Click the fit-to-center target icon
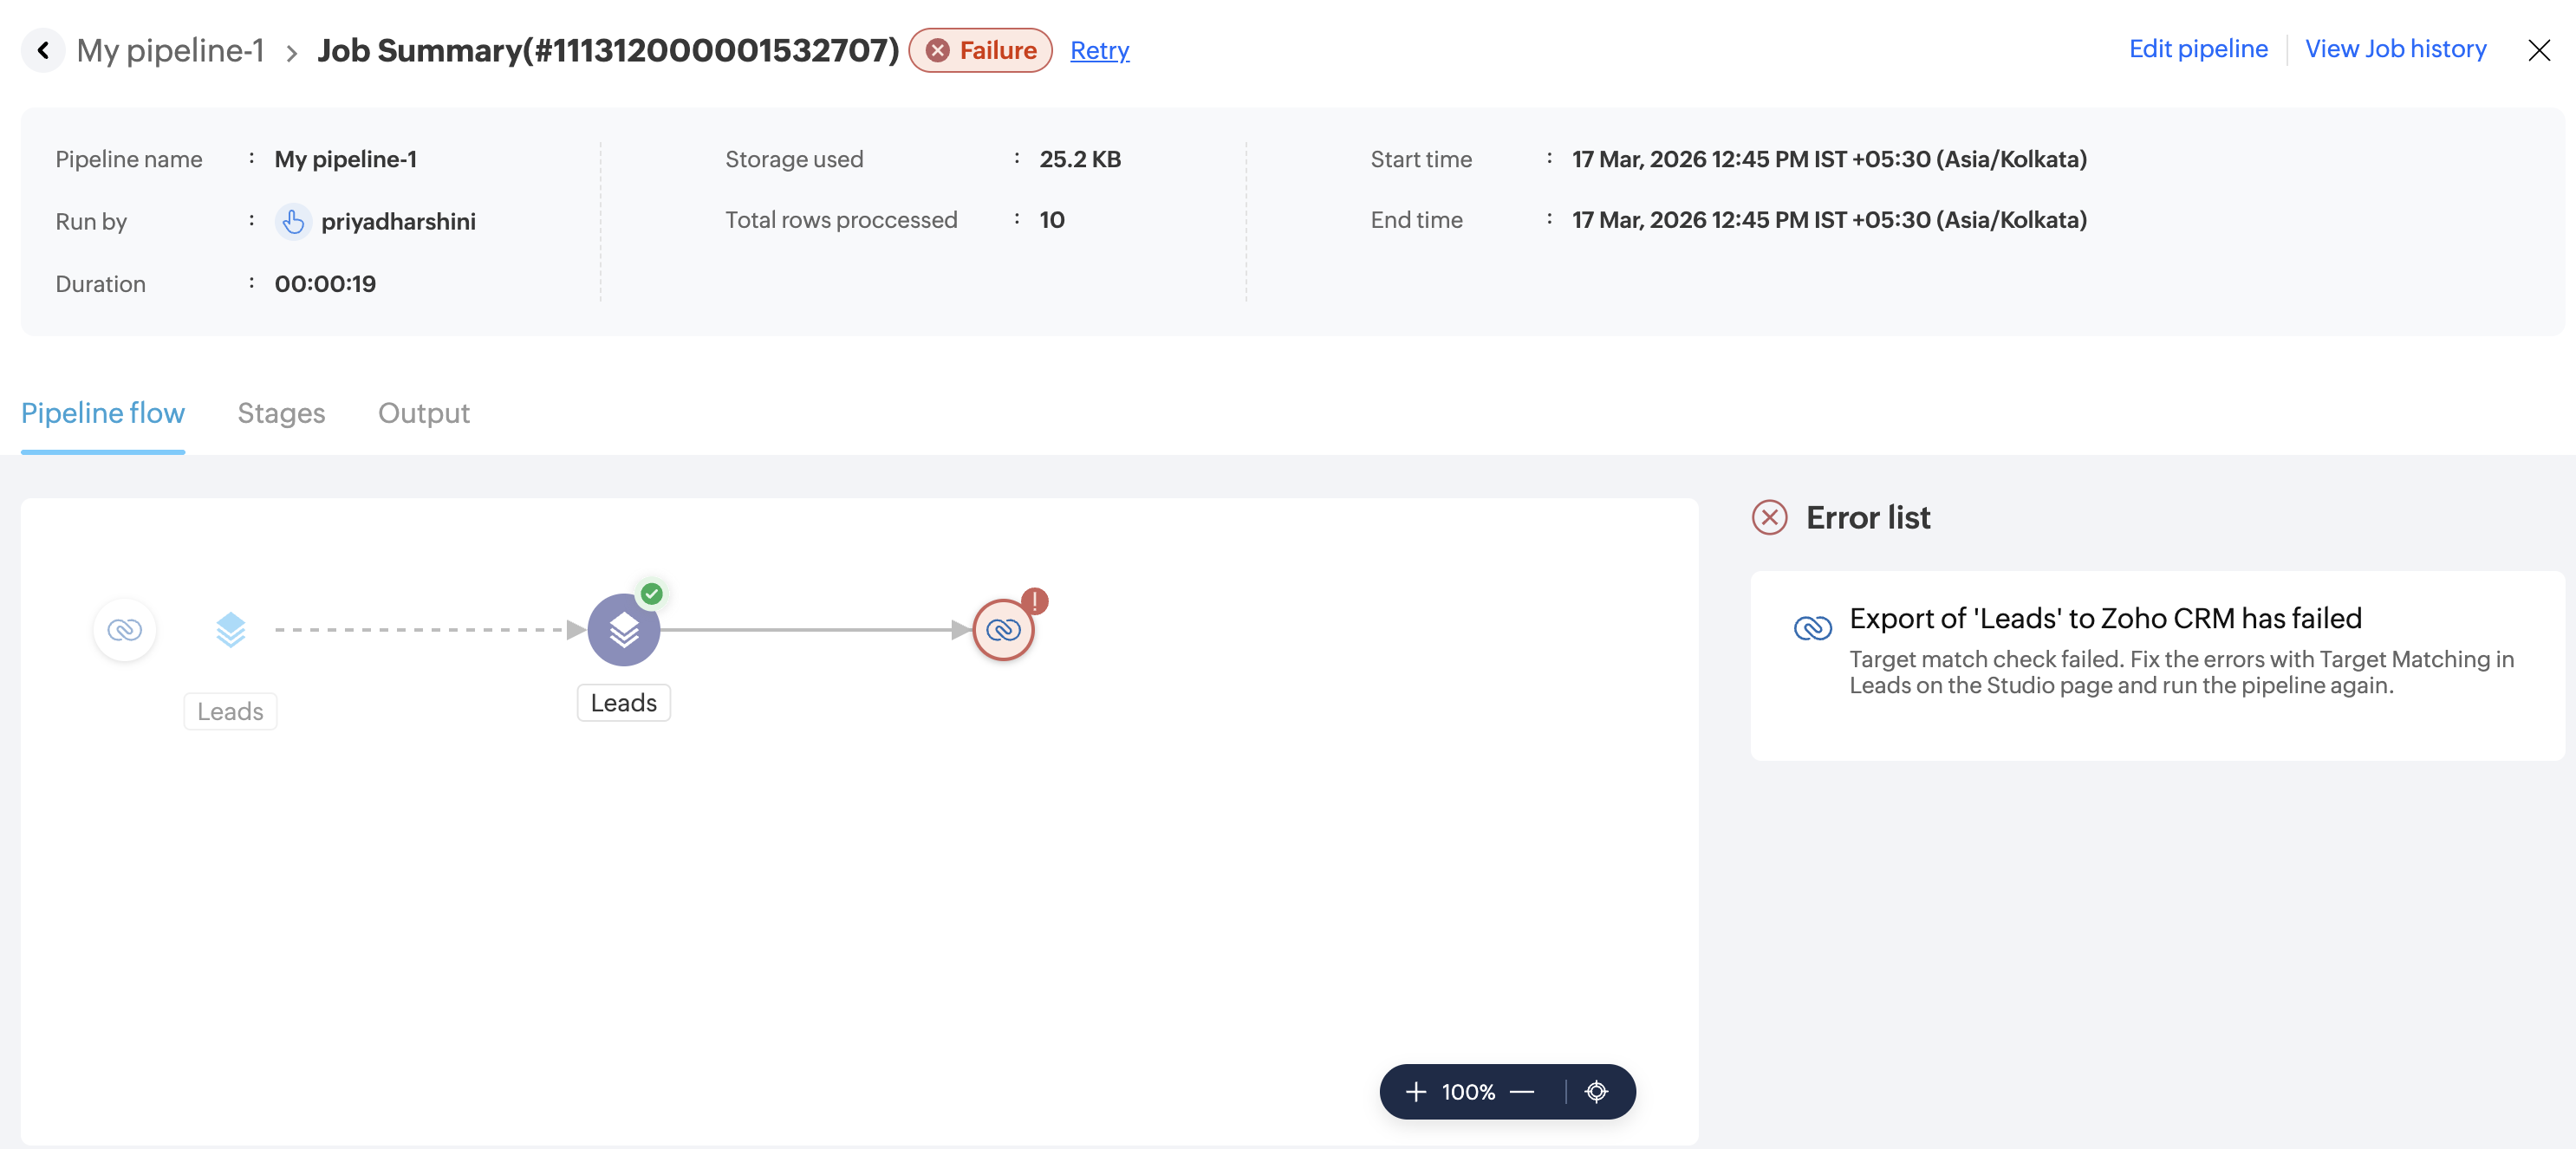Screen dimensions: 2576x1149 (x=1596, y=1091)
